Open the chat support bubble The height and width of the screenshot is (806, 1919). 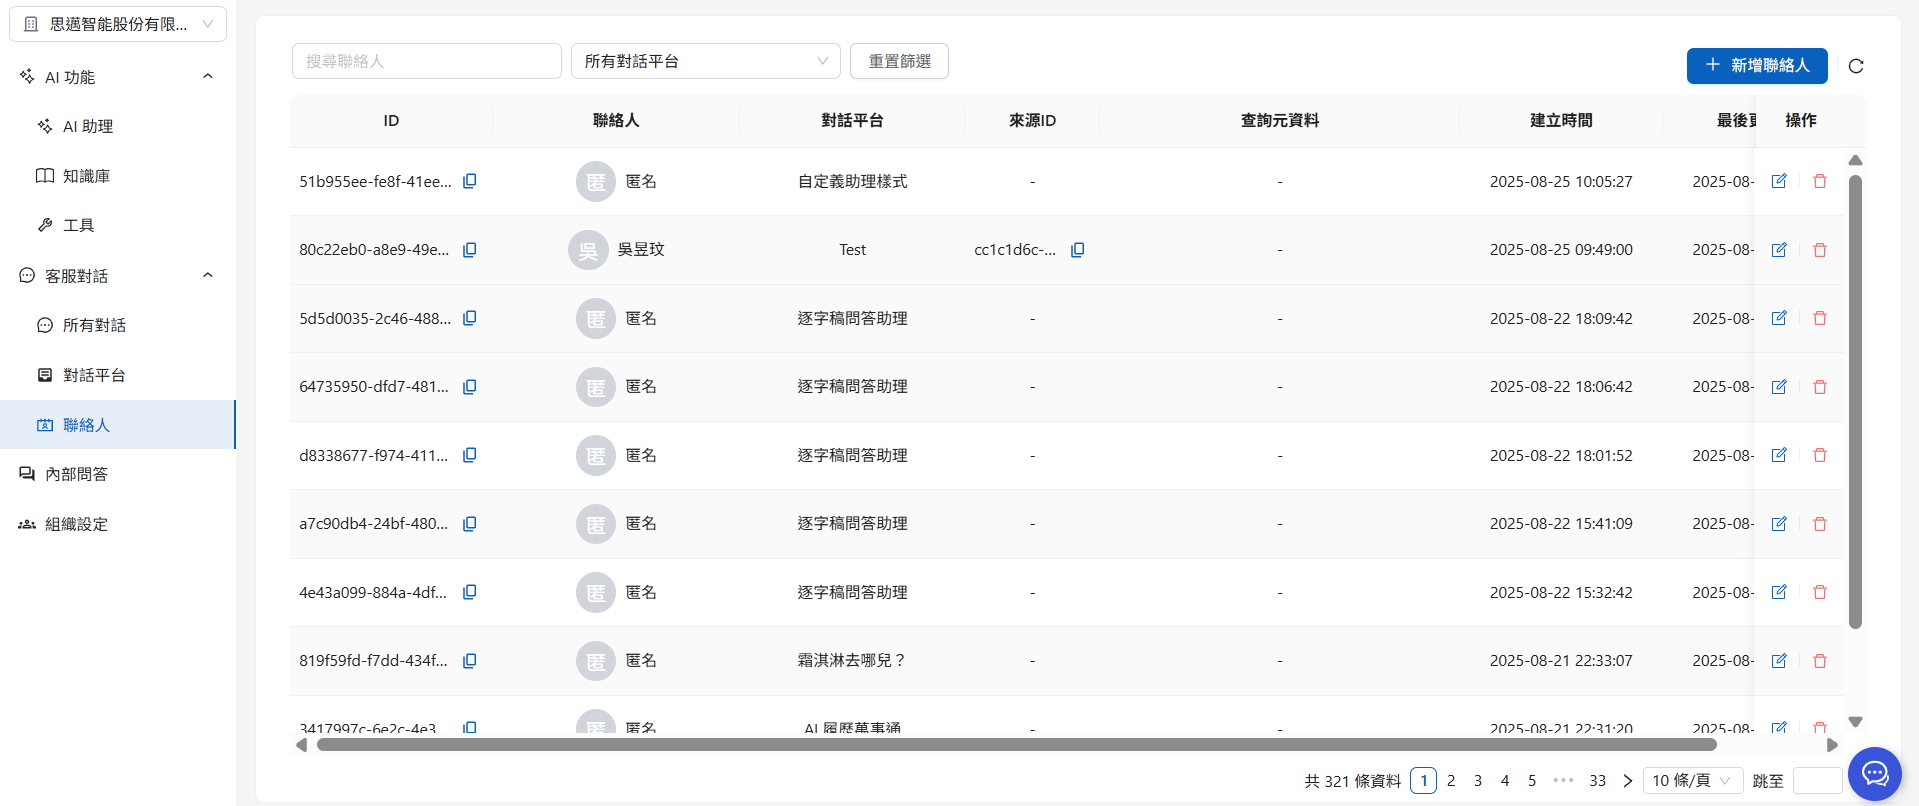pos(1874,774)
